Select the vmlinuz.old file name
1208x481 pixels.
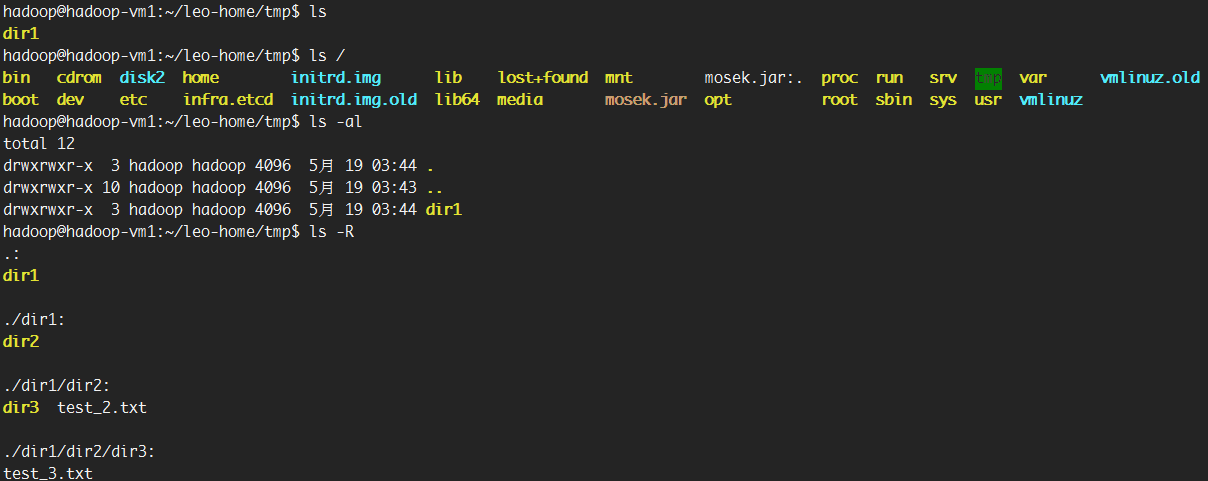[1150, 77]
